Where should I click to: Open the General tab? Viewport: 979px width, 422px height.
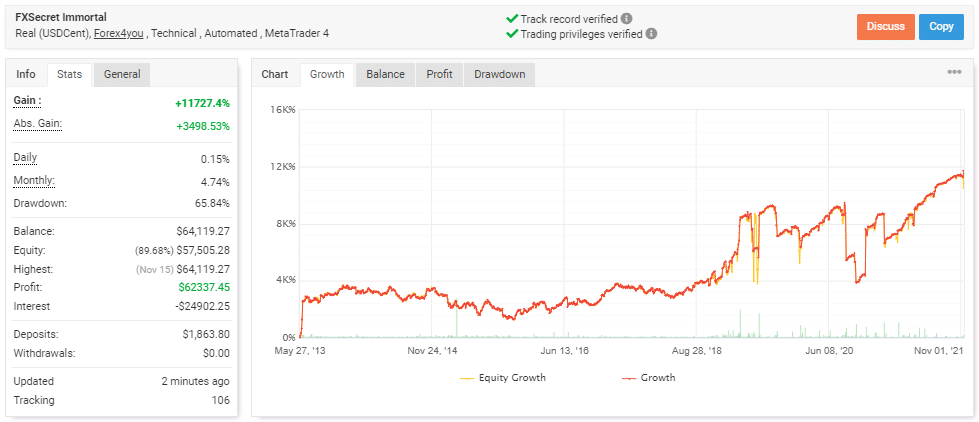(x=122, y=74)
